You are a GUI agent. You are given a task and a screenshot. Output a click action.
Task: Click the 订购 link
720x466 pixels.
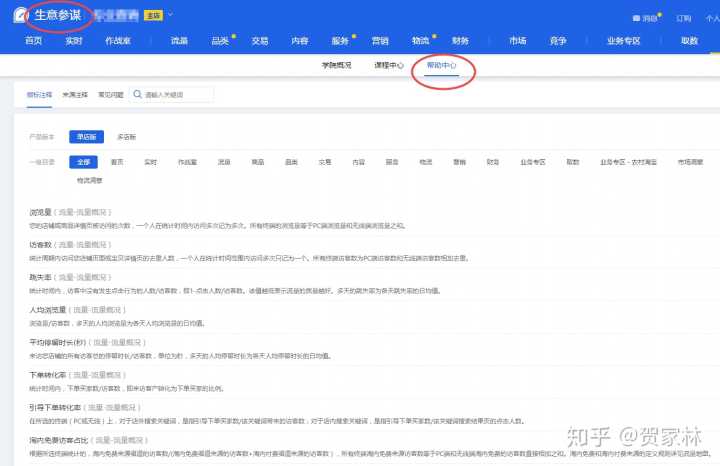click(684, 17)
